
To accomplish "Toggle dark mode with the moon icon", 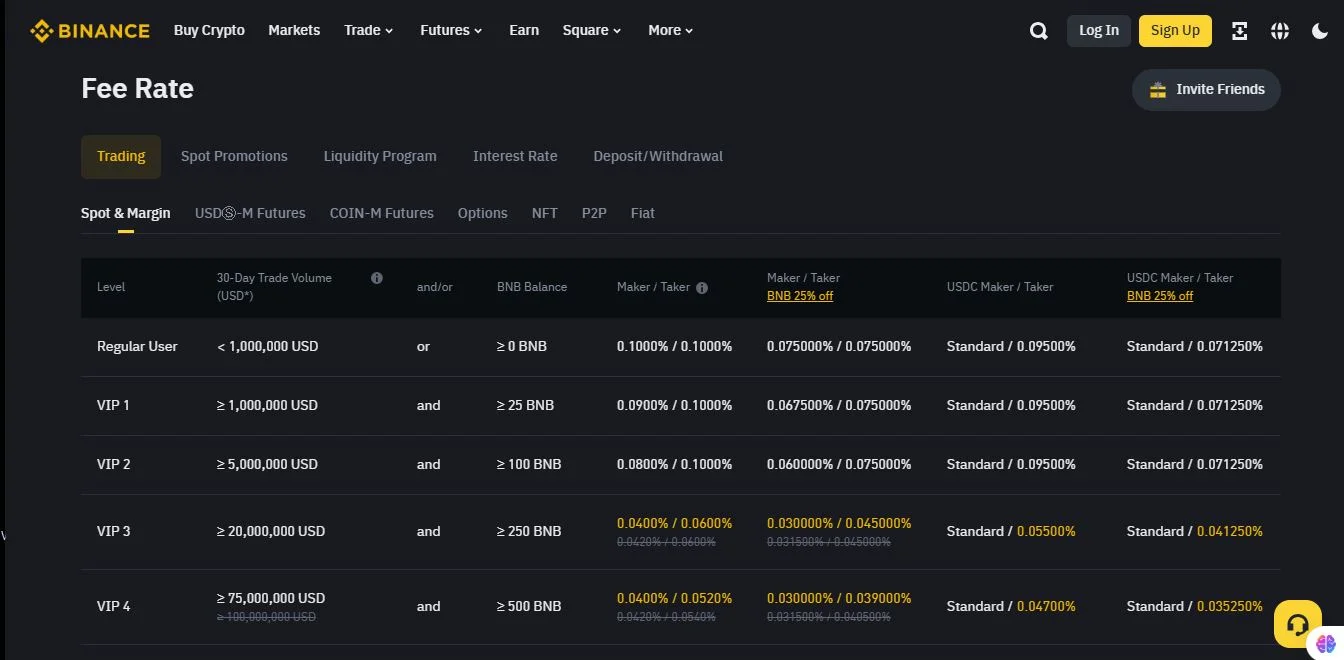I will [x=1321, y=30].
